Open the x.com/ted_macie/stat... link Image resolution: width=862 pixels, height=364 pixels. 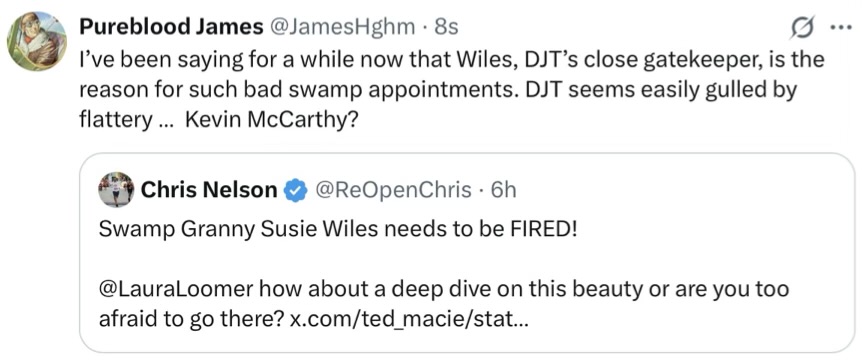pos(409,319)
